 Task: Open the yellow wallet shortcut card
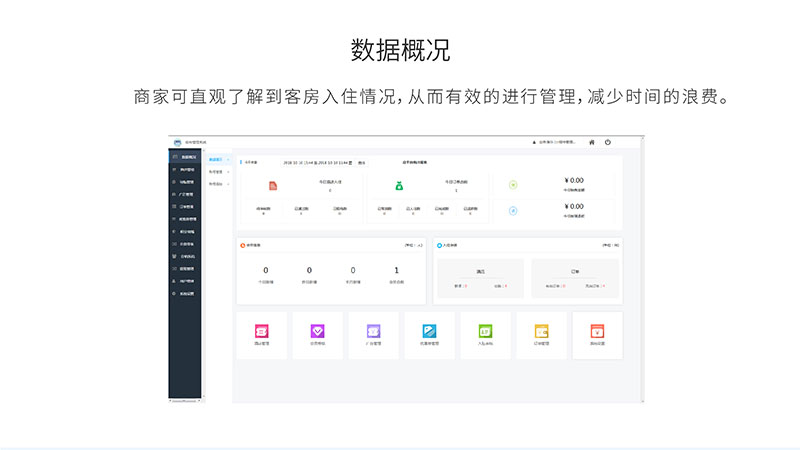tap(541, 335)
